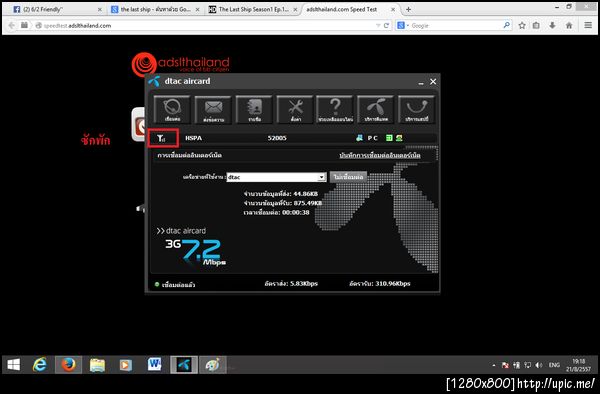Screen dimensions: 600x394
Task: Click the dtac aircard taskbar icon
Action: (x=184, y=365)
